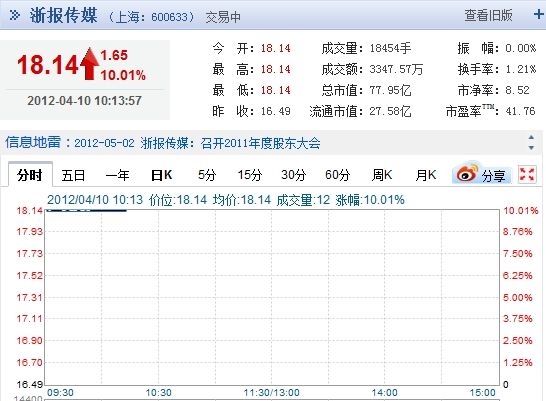
Task: Open the 15分 chart tab
Action: click(x=250, y=175)
